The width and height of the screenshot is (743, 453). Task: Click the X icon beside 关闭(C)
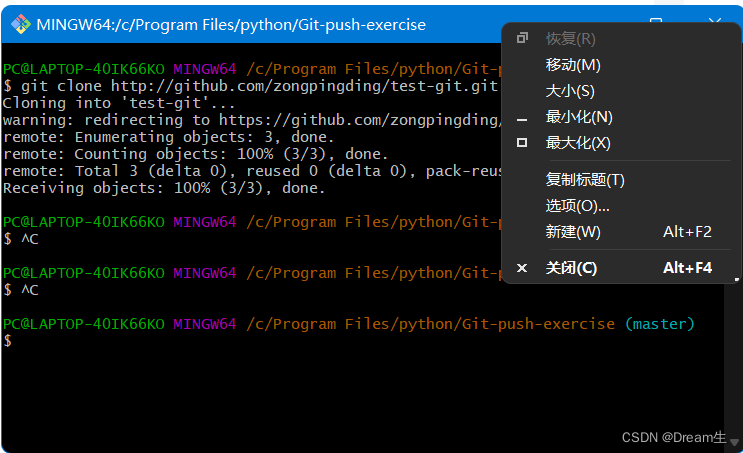click(x=522, y=268)
